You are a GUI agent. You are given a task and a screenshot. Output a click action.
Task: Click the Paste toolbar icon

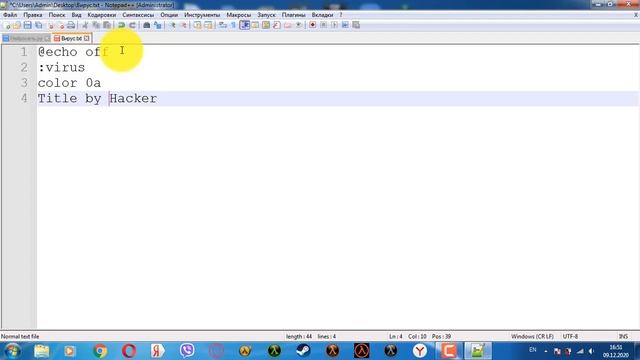[107, 25]
